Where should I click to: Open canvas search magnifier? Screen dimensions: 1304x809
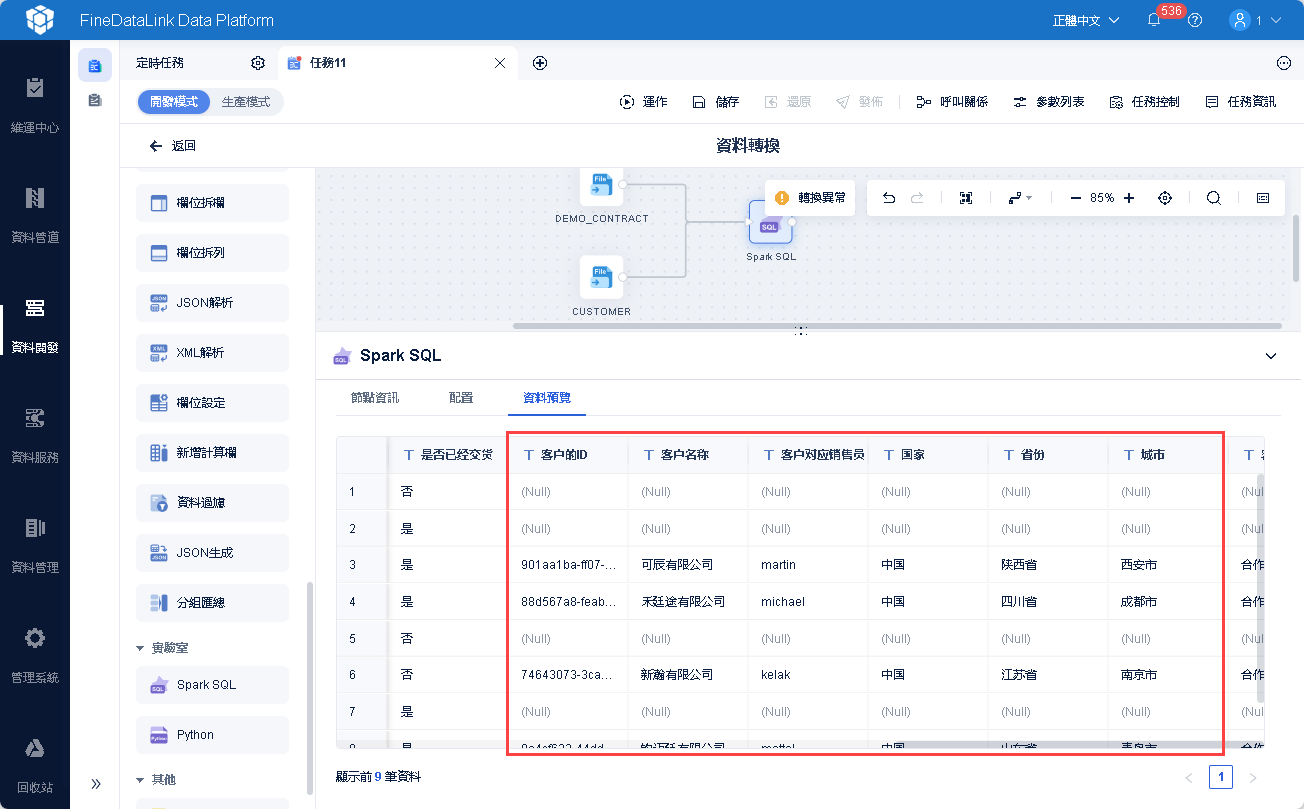1214,198
